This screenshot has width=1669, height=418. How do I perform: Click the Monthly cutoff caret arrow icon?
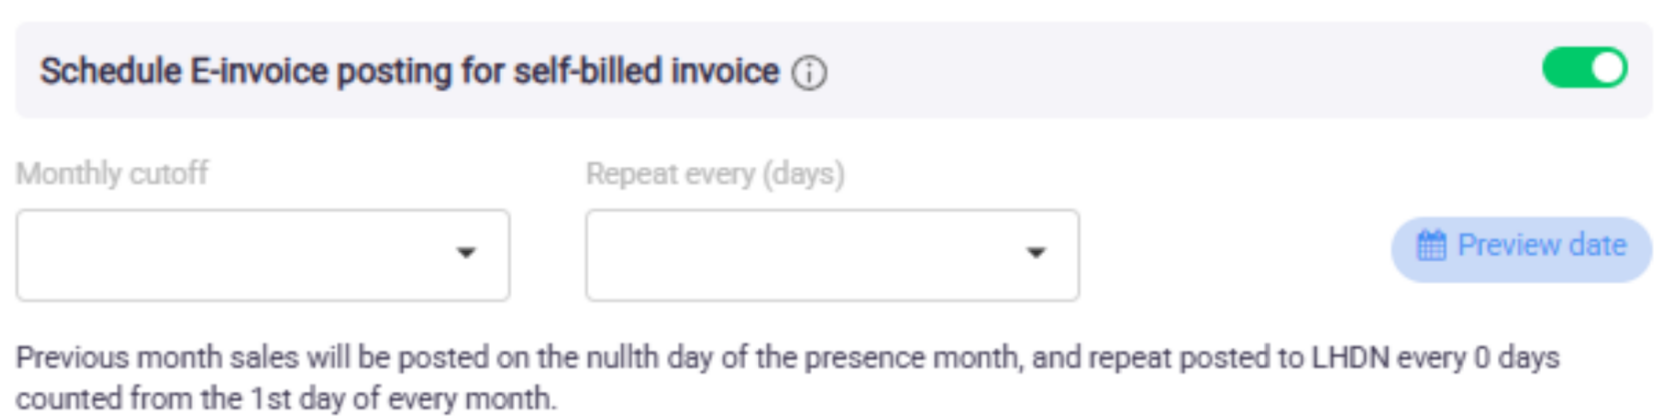coord(465,253)
